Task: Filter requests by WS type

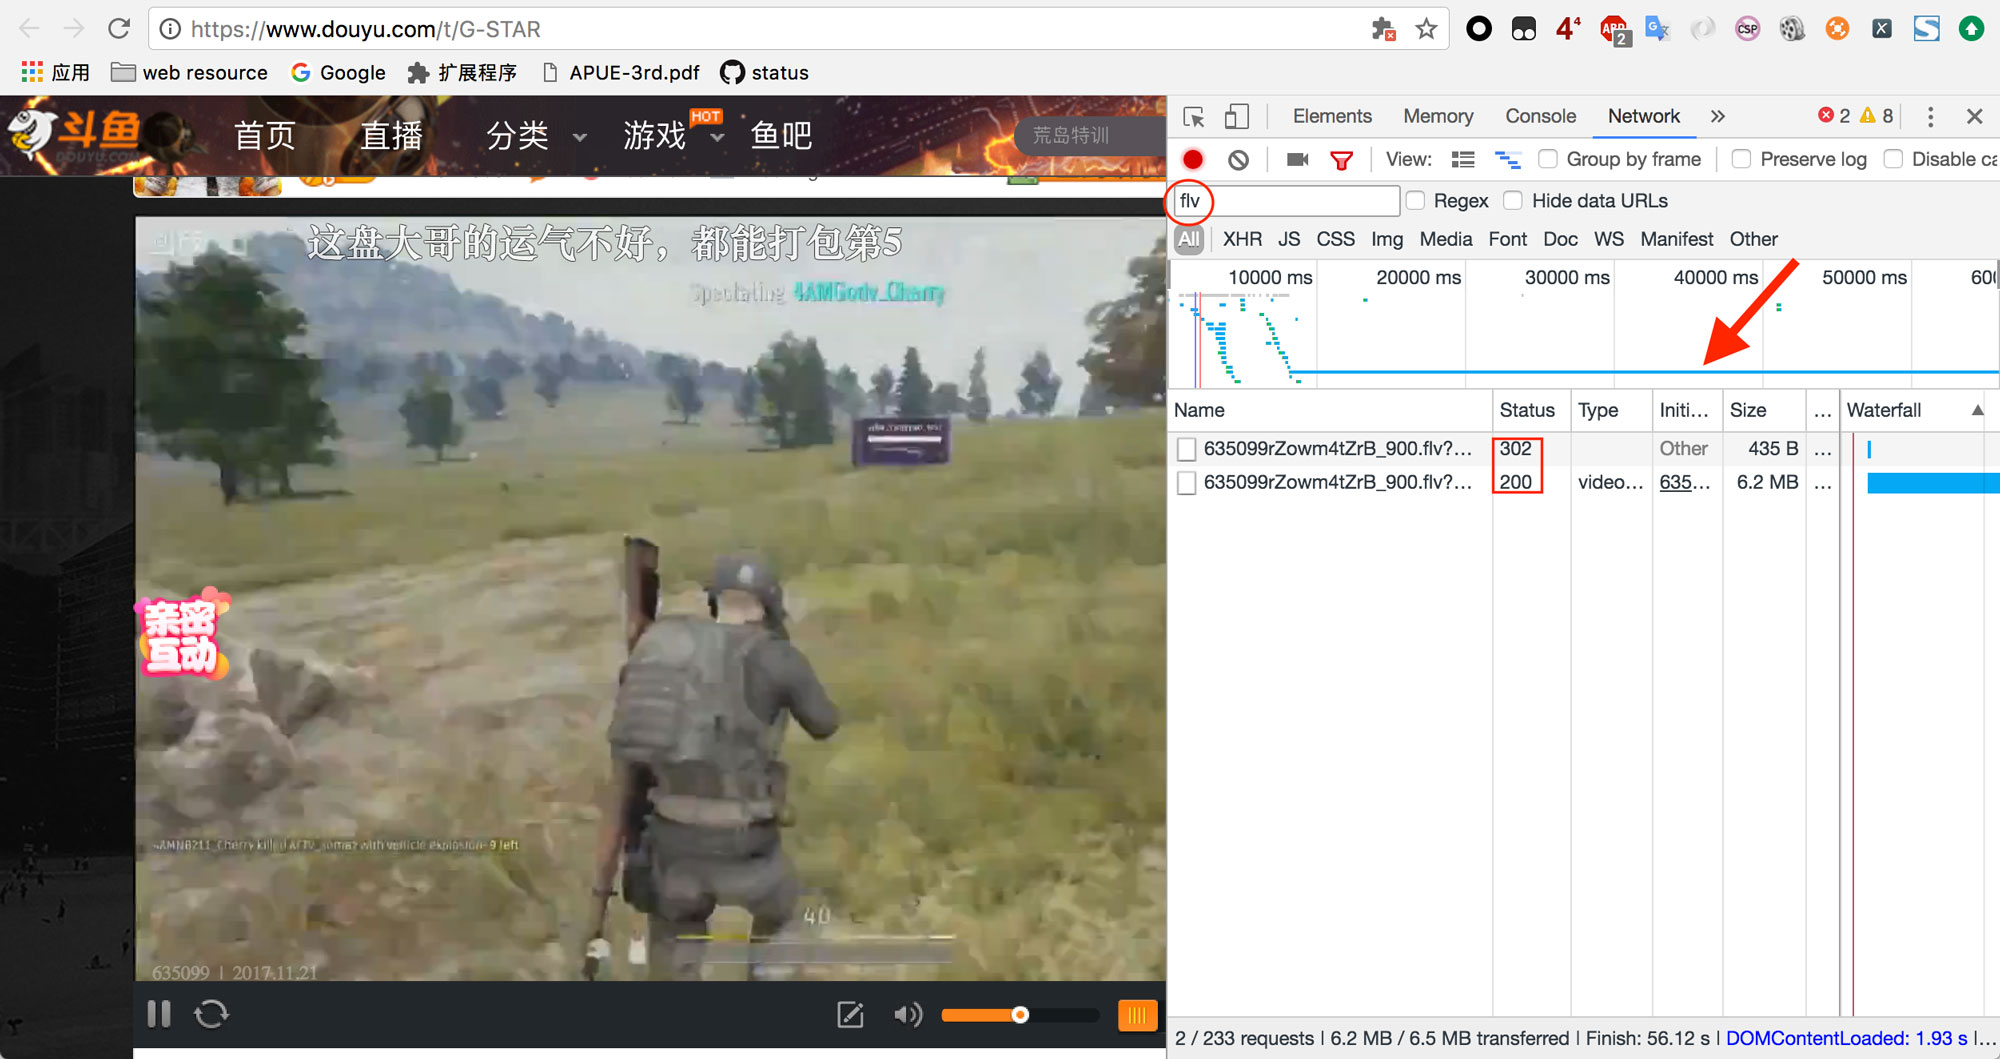Action: [1608, 239]
